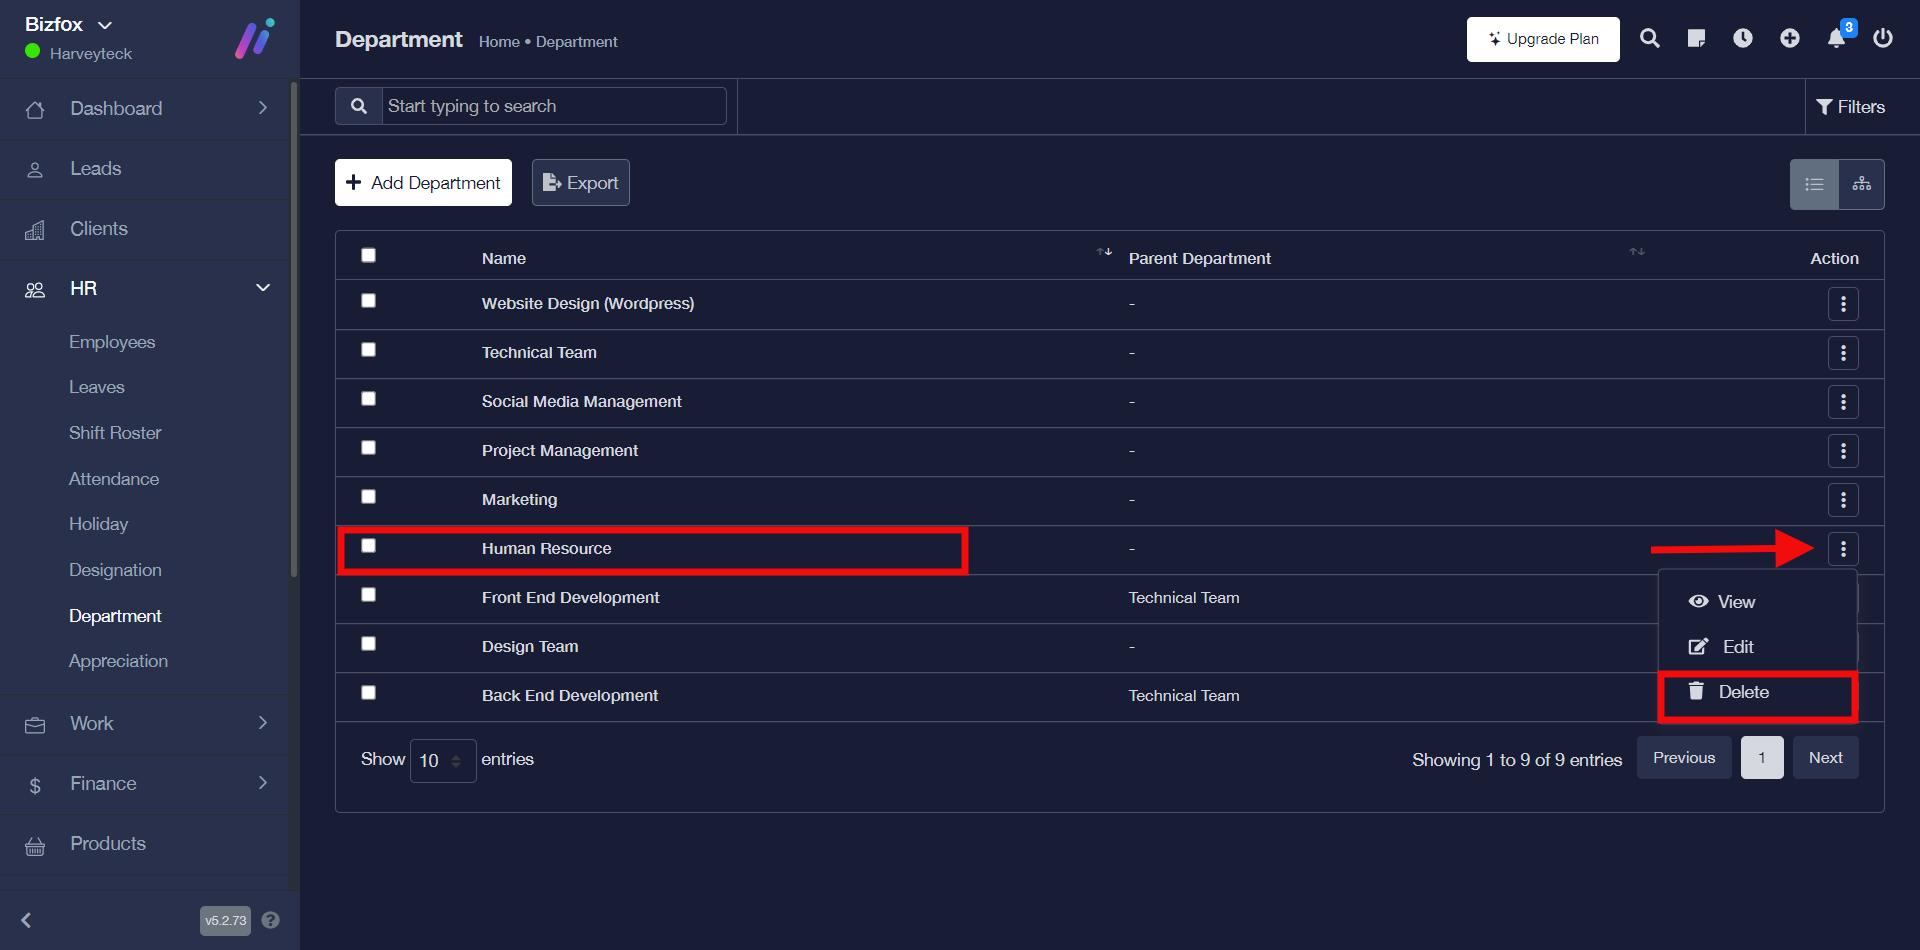This screenshot has height=950, width=1920.
Task: Choose Delete from the action menu
Action: point(1743,692)
